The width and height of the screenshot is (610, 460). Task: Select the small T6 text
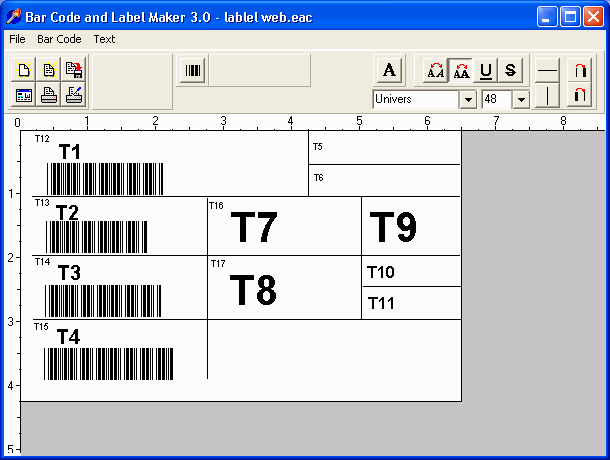(318, 178)
